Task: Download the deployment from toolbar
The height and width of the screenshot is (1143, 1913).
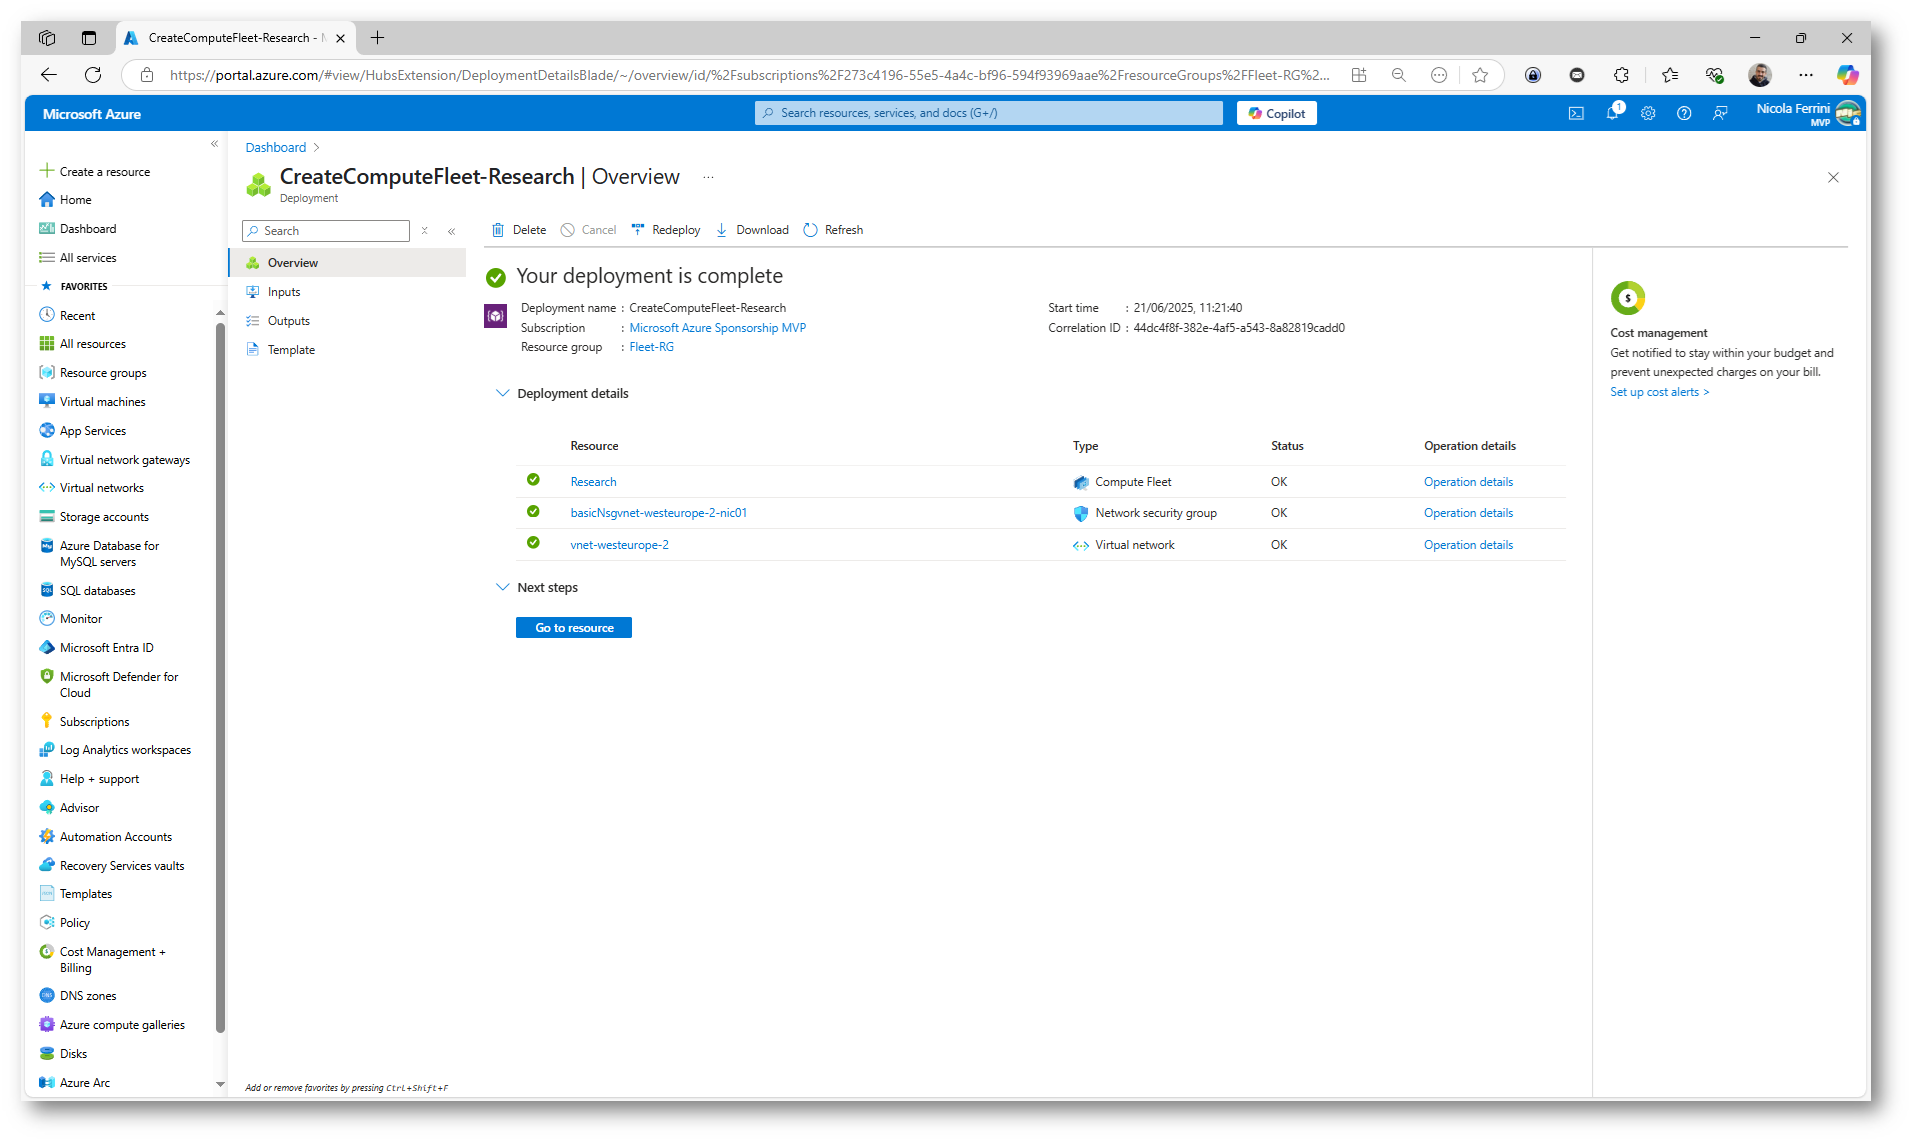Action: 752,230
